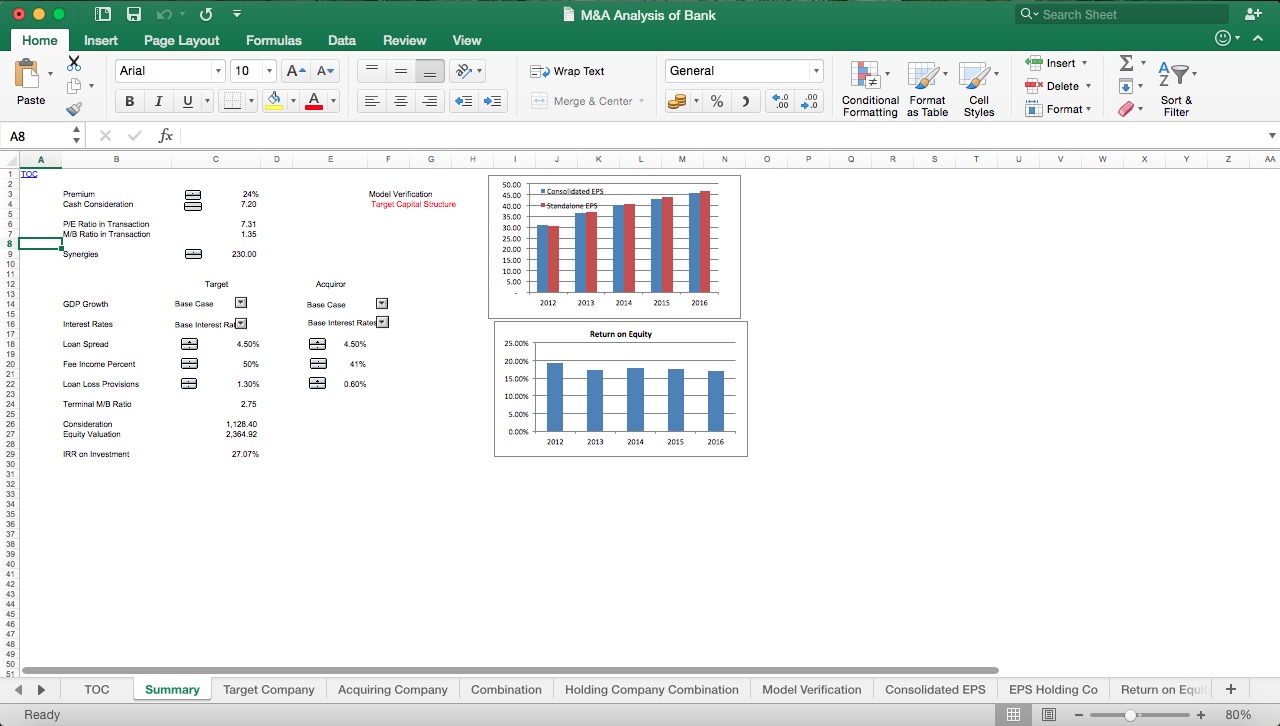Click the AutoSum icon

(1127, 62)
